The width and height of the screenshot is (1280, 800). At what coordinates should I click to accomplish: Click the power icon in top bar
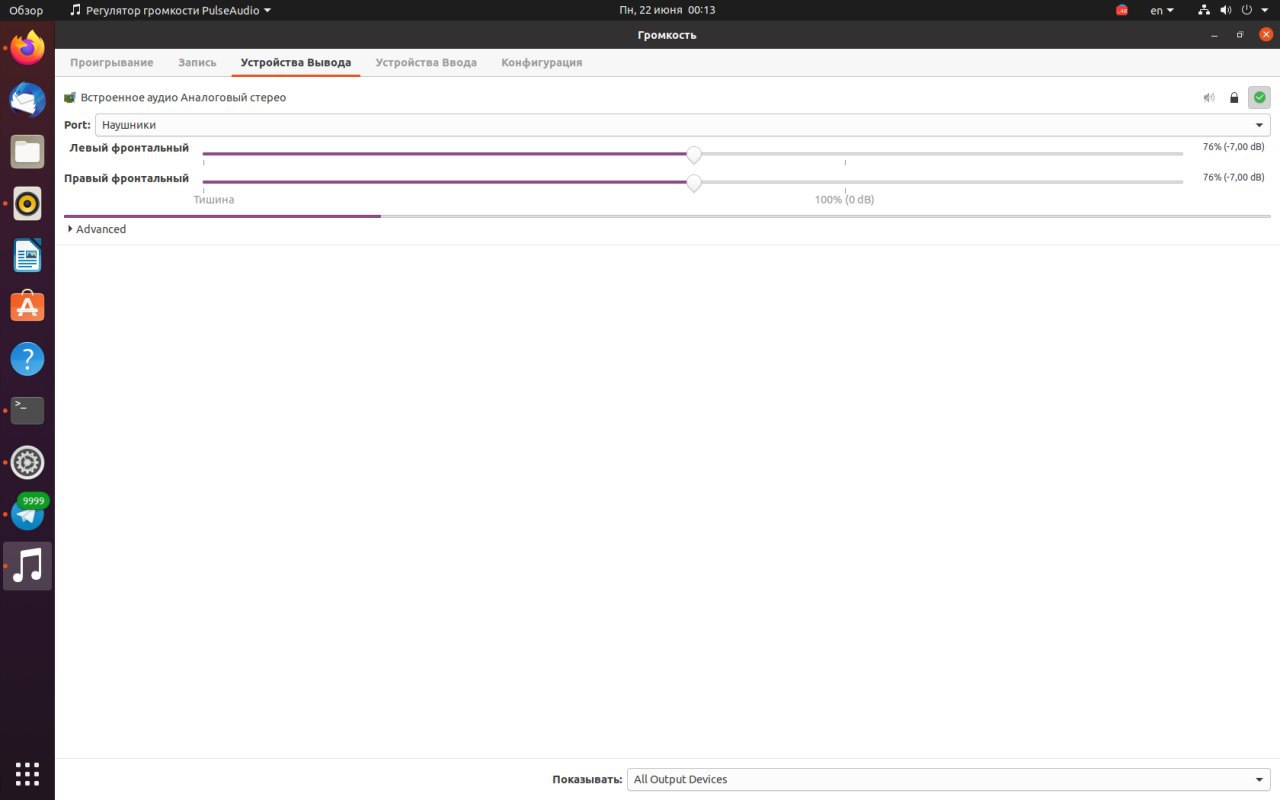click(1247, 10)
